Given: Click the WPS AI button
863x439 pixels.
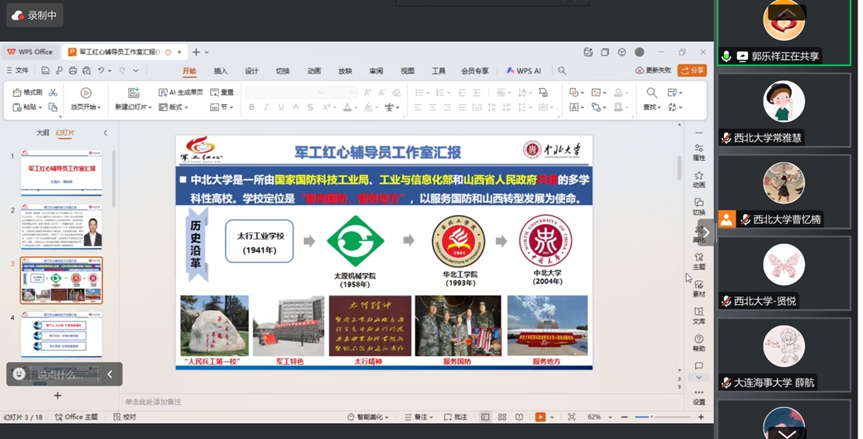Looking at the screenshot, I should tap(524, 71).
